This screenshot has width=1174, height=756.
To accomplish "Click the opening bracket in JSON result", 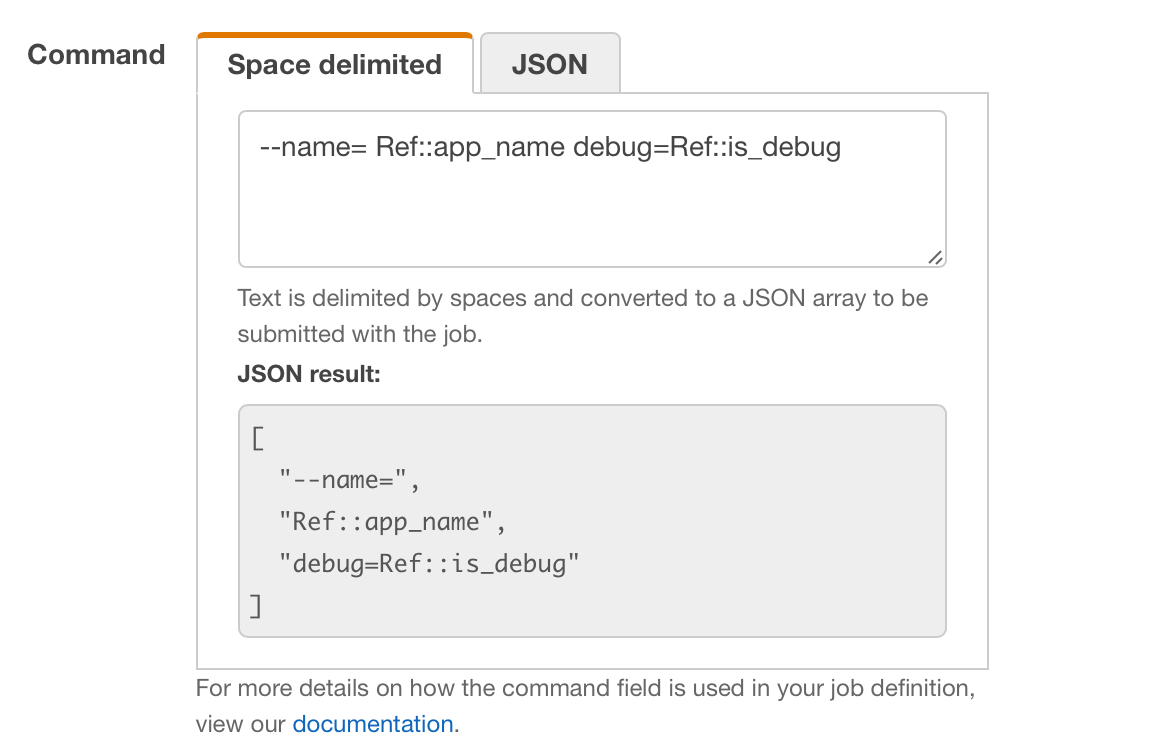I will 257,439.
